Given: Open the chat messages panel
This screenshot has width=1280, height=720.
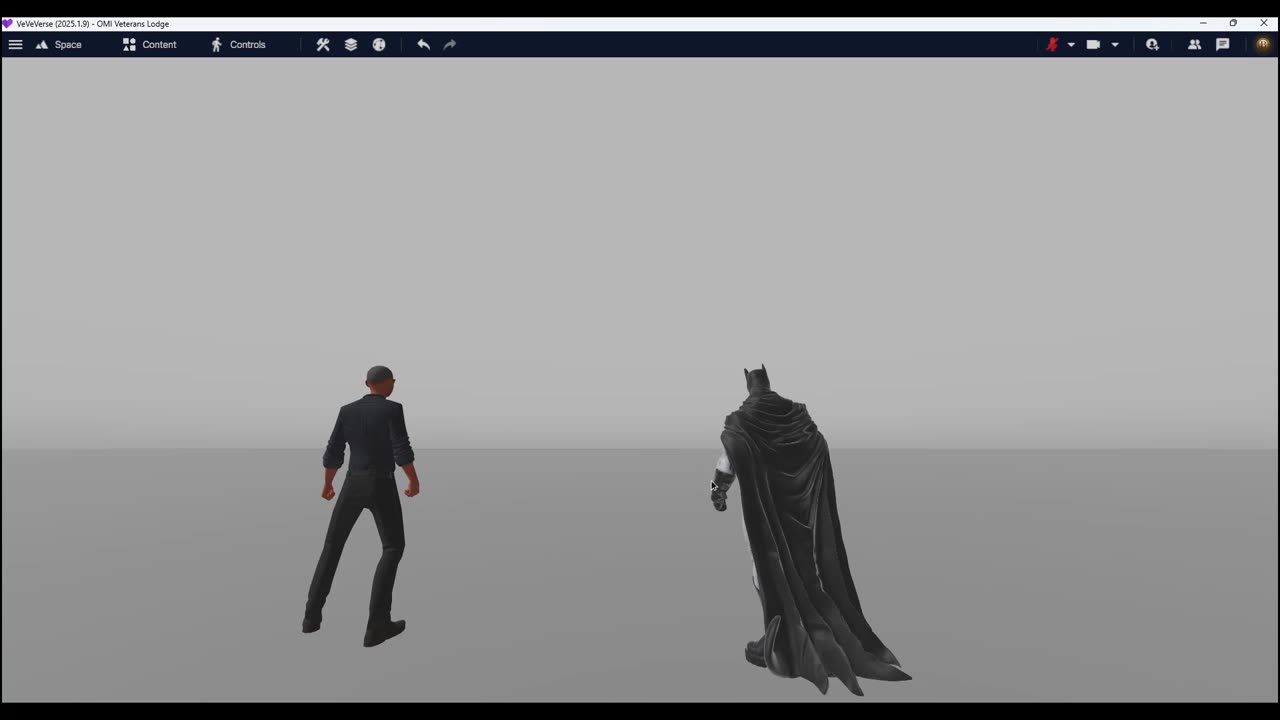Looking at the screenshot, I should click(1222, 44).
